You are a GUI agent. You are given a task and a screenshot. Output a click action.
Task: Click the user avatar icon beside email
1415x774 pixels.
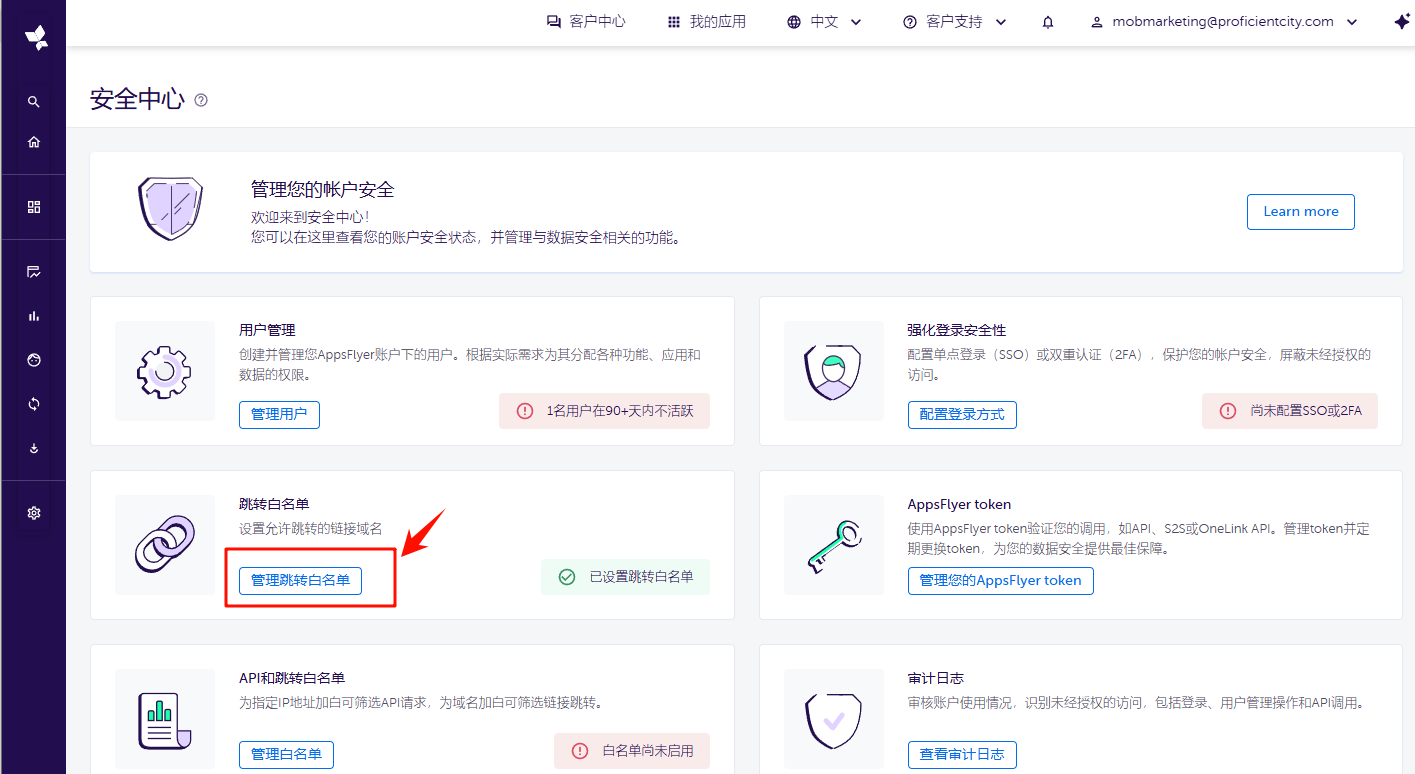pyautogui.click(x=1097, y=22)
